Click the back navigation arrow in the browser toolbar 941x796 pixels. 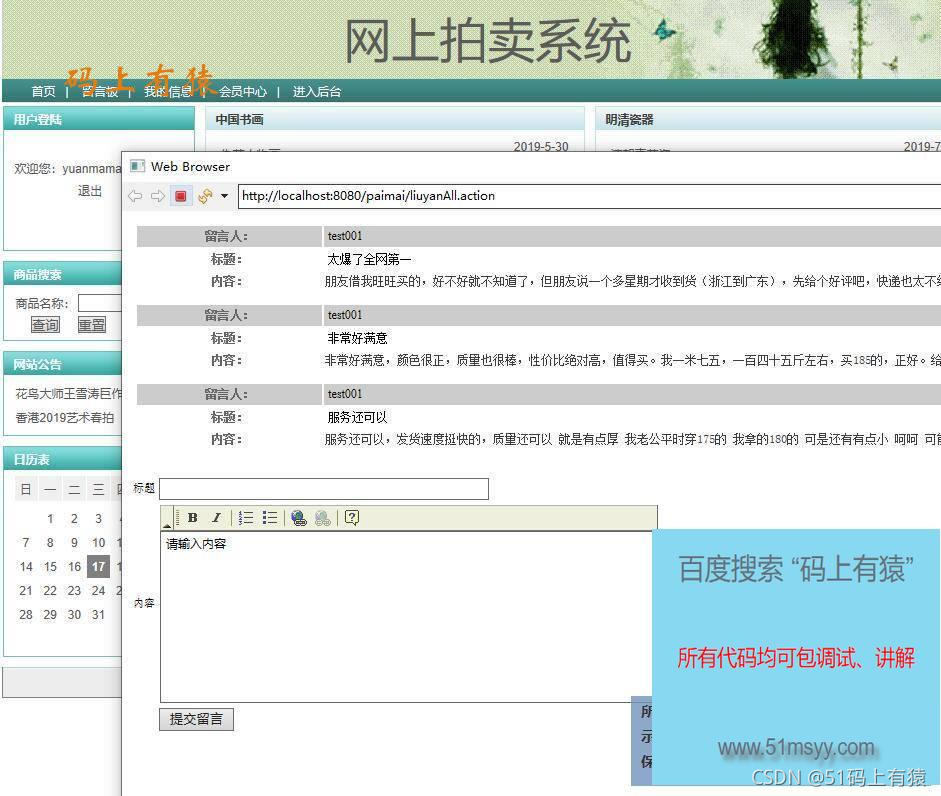[135, 196]
